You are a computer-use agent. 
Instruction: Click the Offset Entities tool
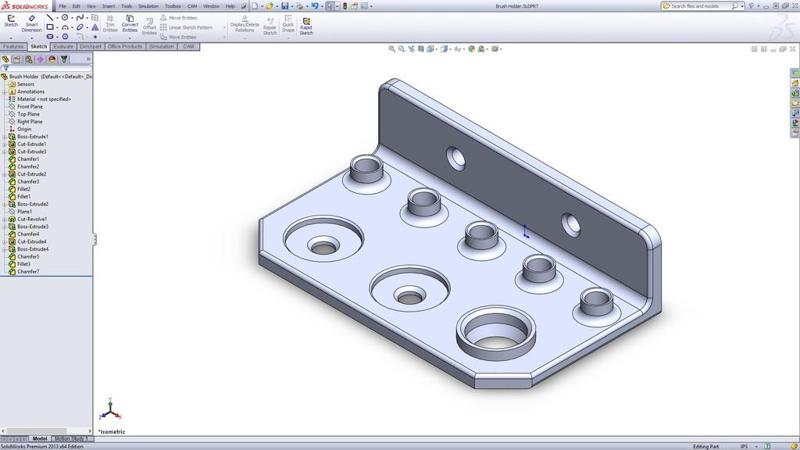149,27
